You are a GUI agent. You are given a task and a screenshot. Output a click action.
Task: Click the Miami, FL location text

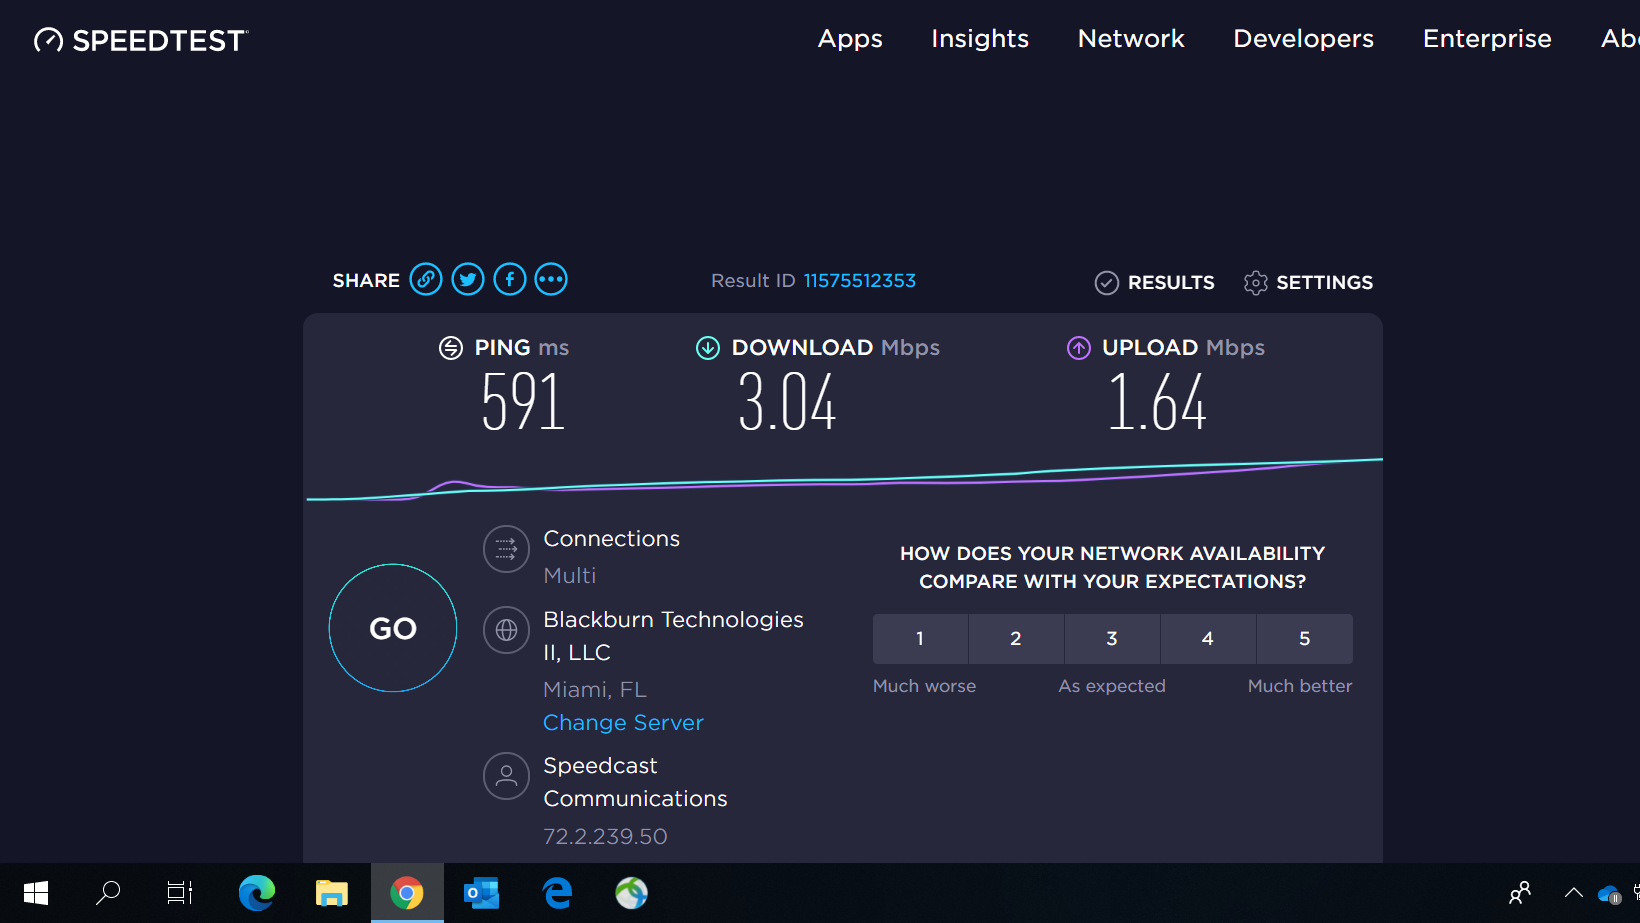(x=595, y=690)
